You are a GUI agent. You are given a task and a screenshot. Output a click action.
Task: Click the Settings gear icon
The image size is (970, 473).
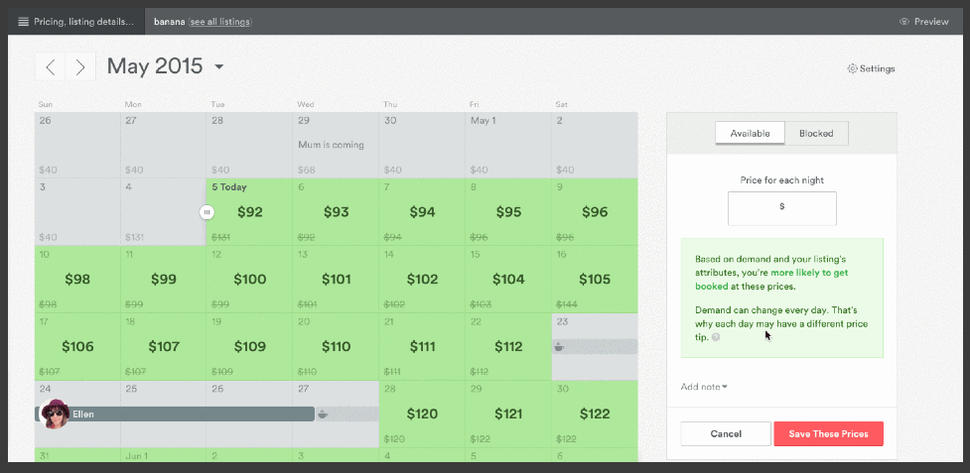coord(852,69)
